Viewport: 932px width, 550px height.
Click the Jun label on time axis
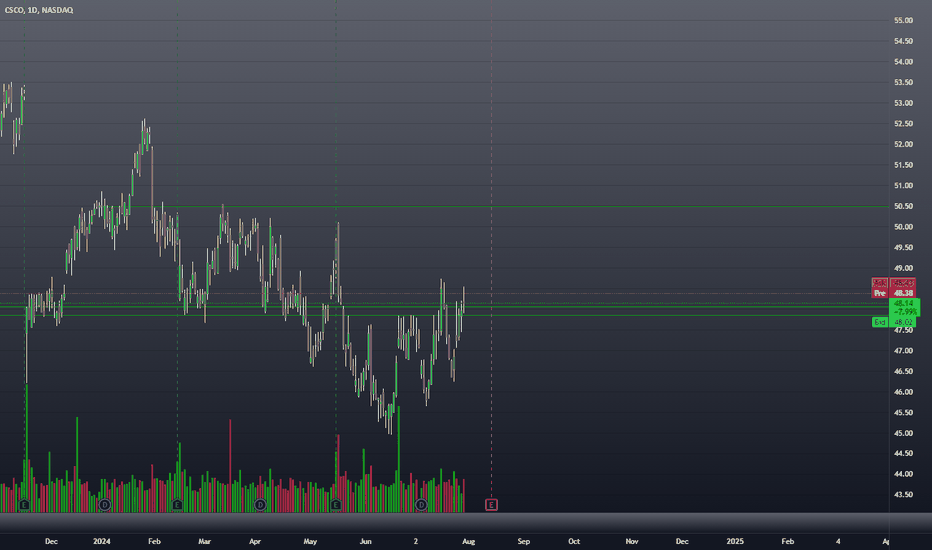tap(366, 541)
